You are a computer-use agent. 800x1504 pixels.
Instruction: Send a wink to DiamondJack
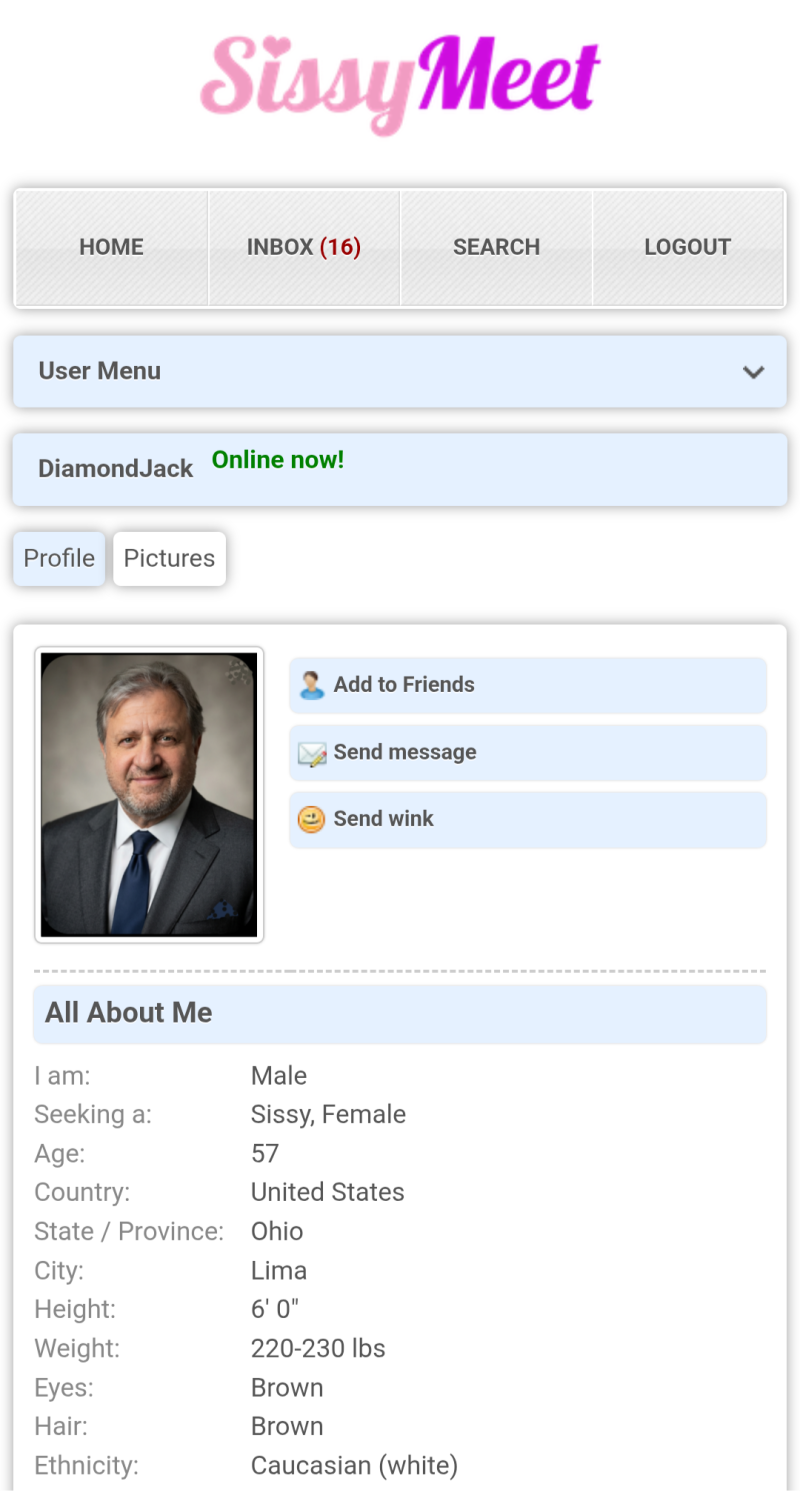528,819
